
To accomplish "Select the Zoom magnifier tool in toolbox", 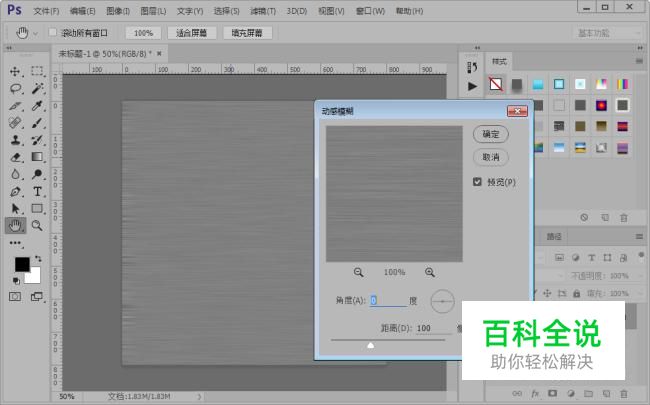I will click(37, 226).
